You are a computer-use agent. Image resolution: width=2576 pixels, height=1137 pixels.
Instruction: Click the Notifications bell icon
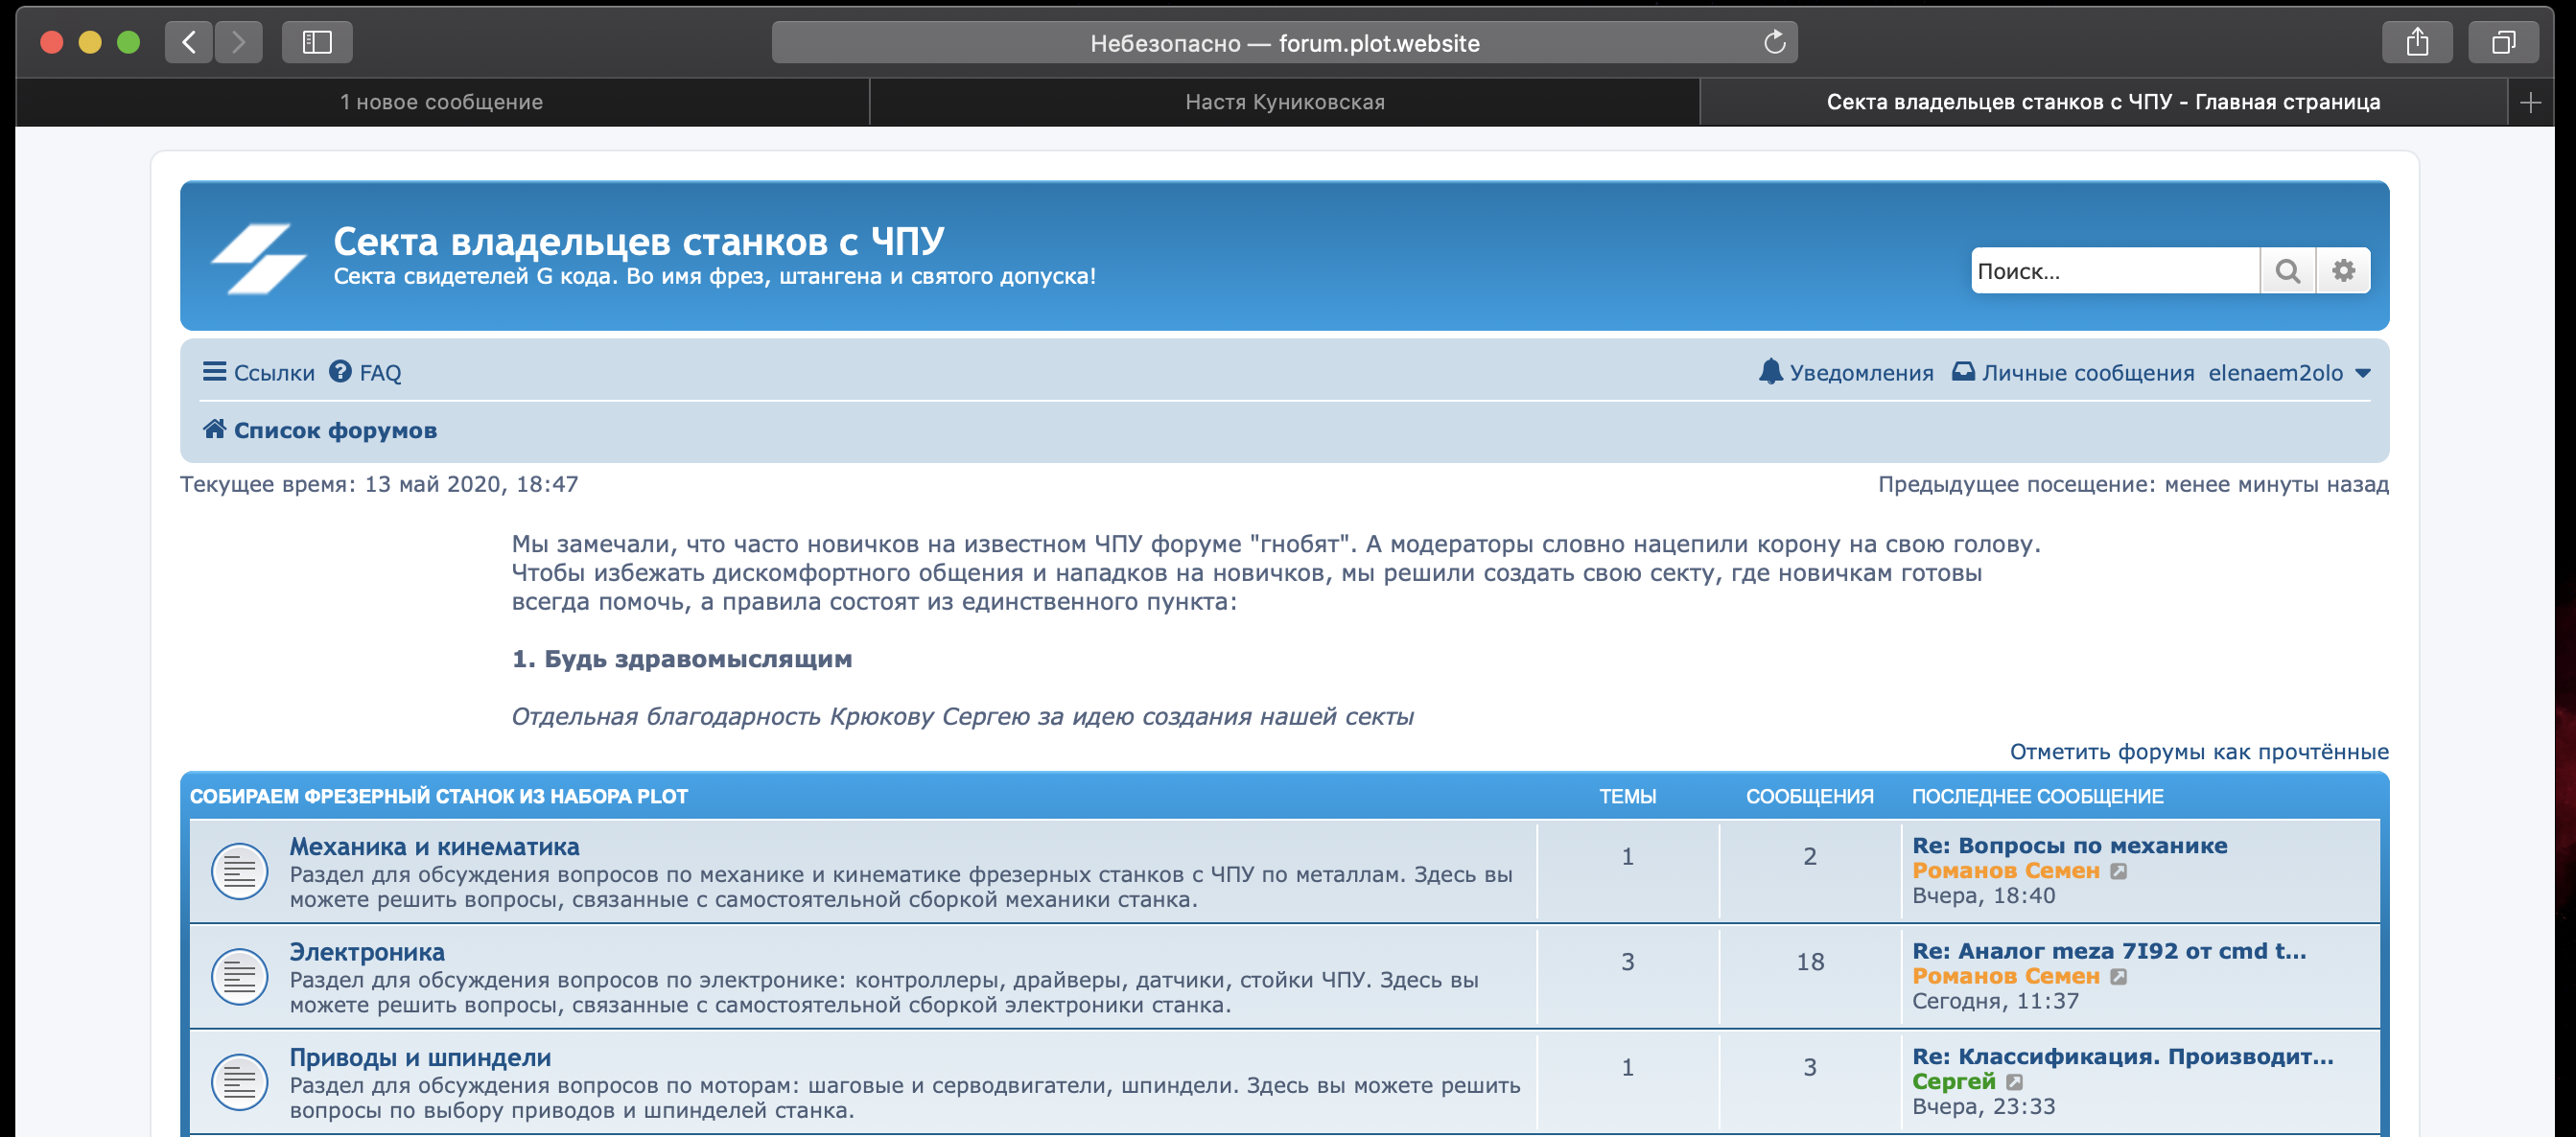[x=1770, y=372]
